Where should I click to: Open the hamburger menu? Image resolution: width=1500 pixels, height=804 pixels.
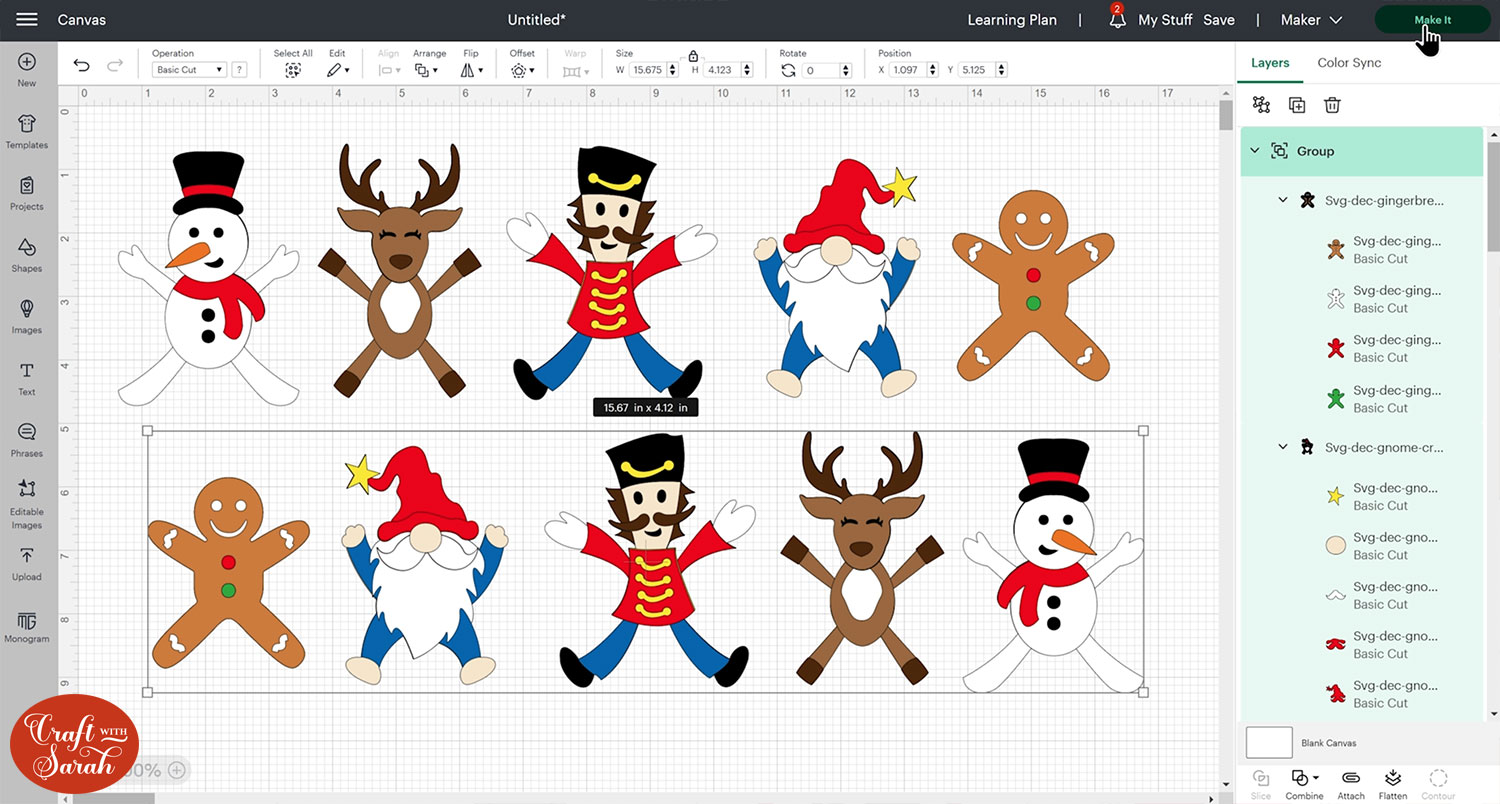pos(27,19)
